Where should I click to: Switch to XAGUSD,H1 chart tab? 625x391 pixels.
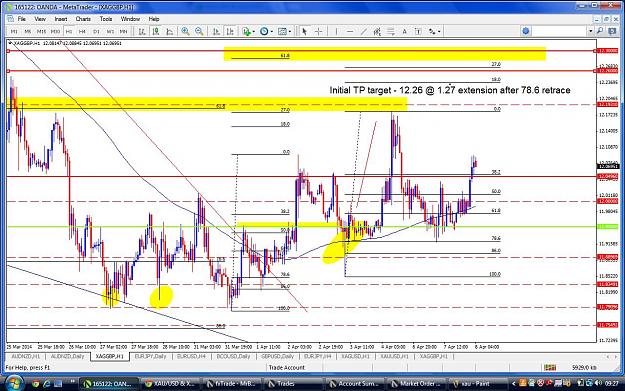(x=355, y=356)
